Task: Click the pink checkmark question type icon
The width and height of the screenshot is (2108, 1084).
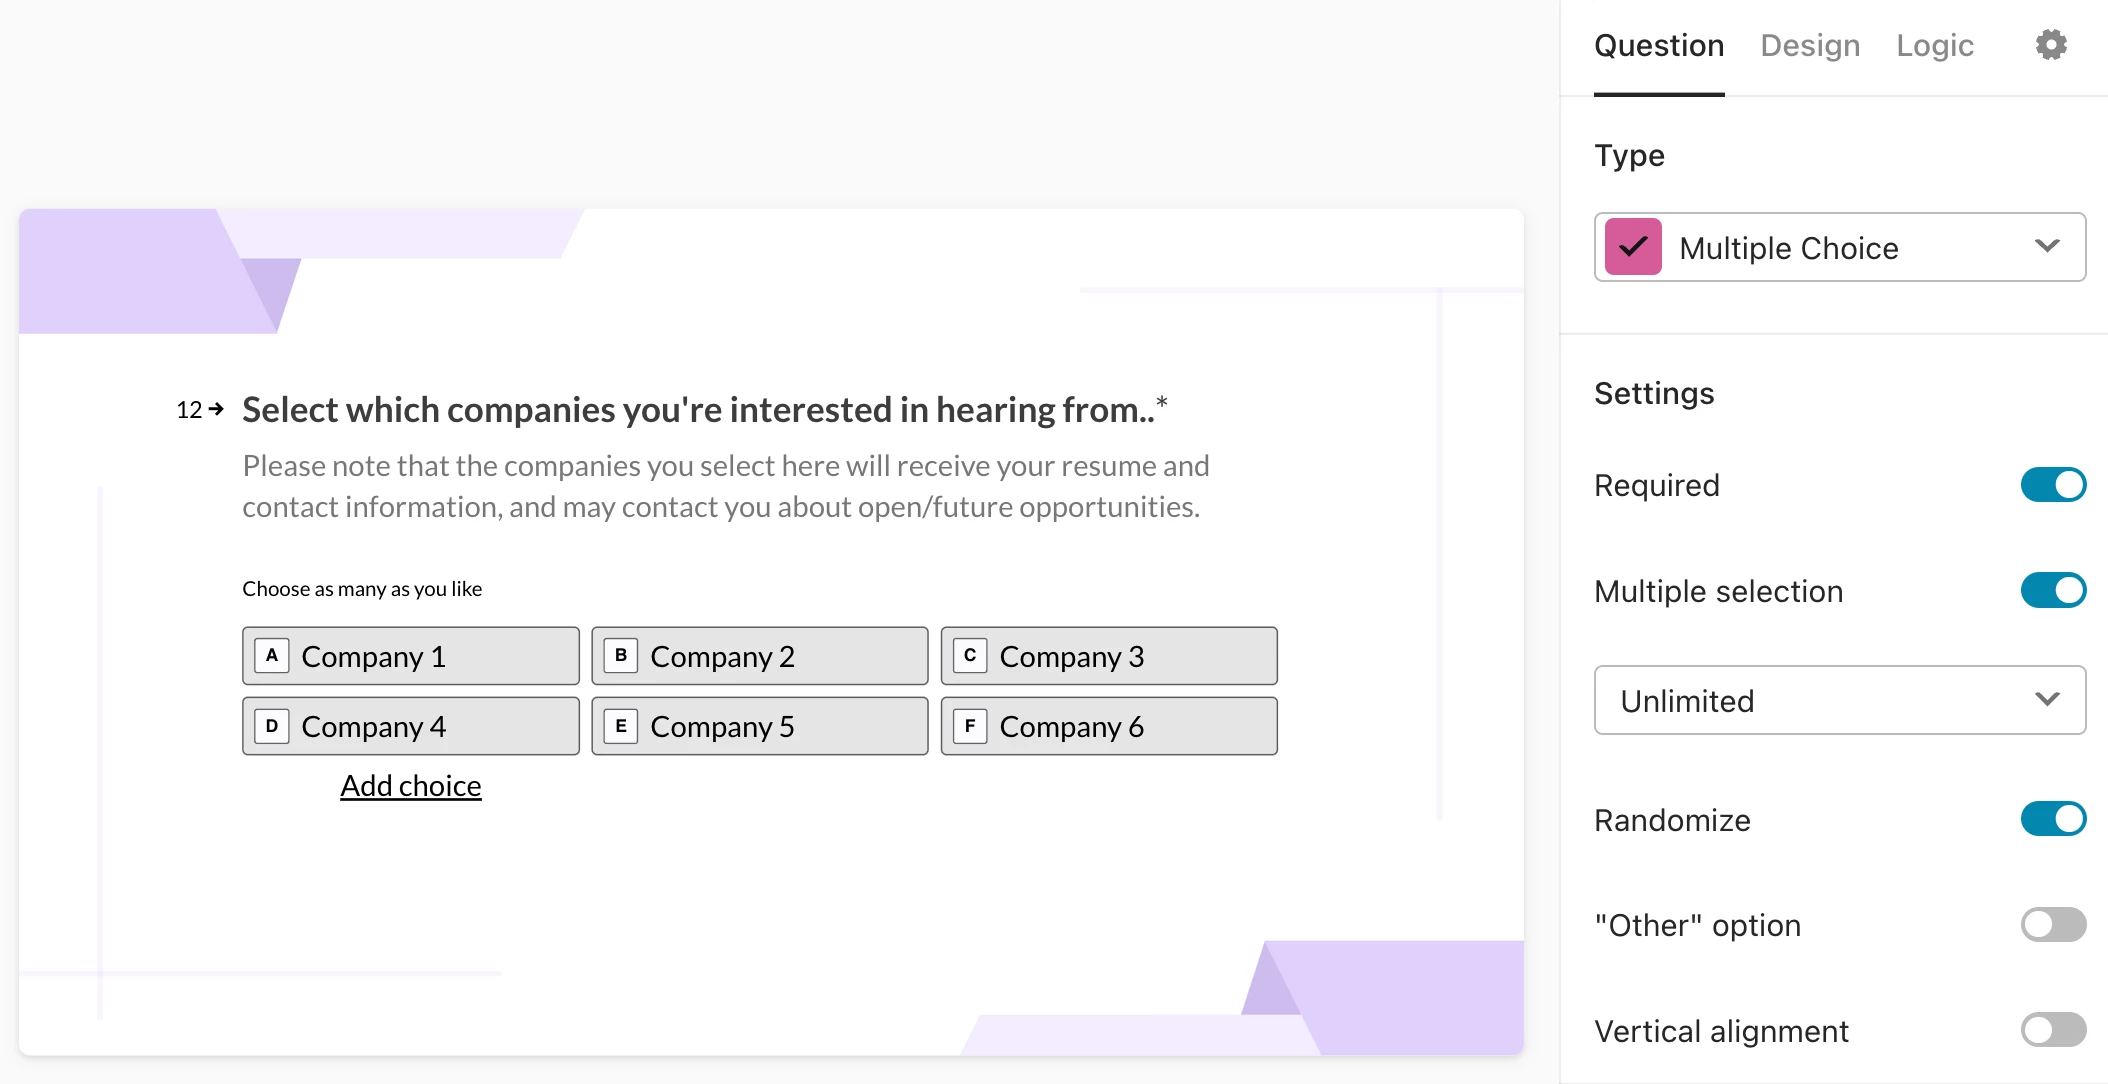Action: (x=1633, y=247)
